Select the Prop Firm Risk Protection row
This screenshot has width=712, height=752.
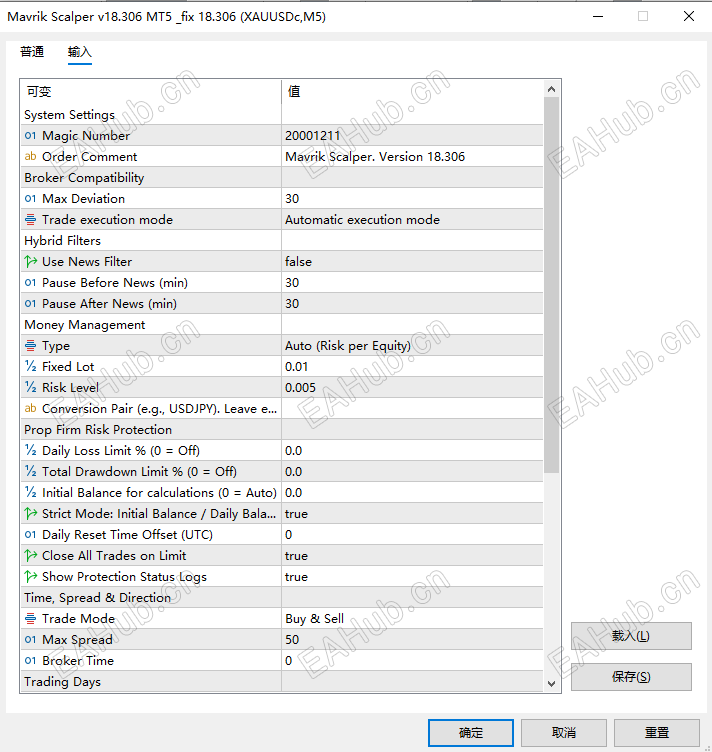tap(282, 430)
